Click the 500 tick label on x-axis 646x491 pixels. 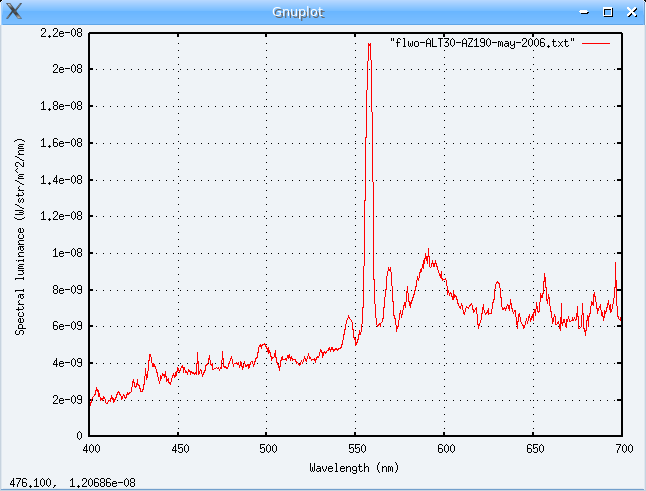coord(267,449)
